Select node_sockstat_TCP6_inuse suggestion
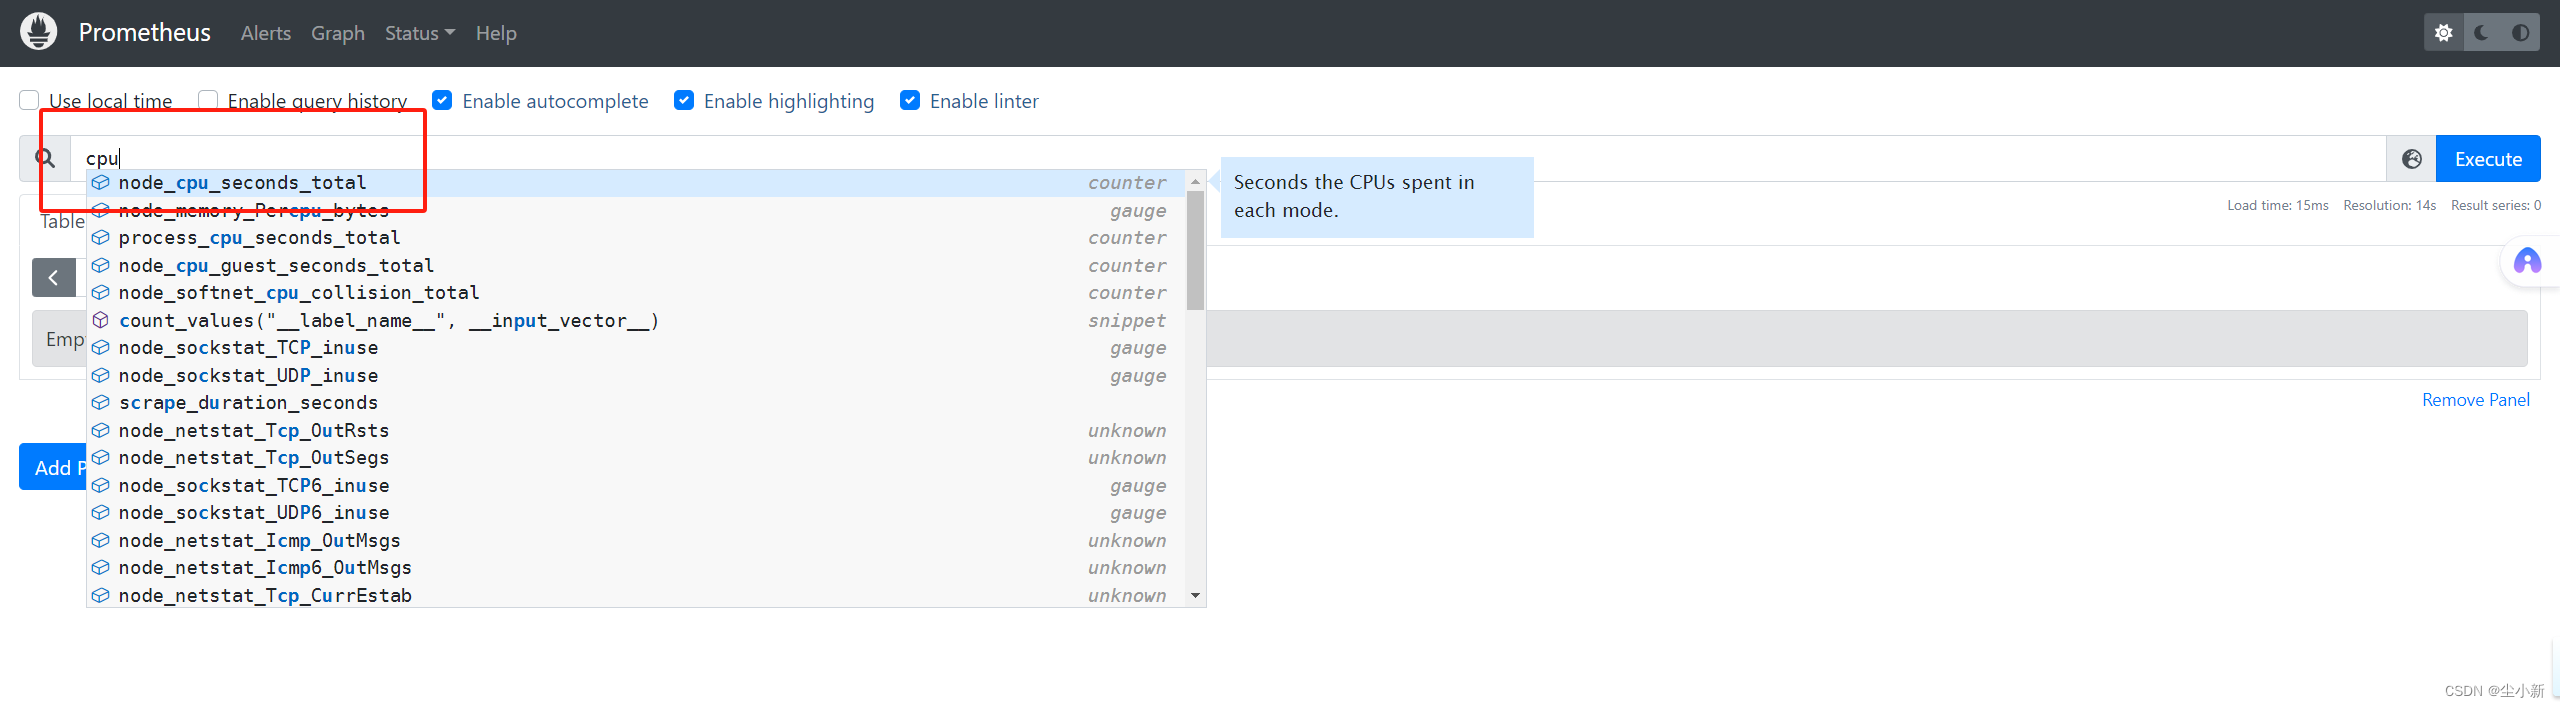Image resolution: width=2560 pixels, height=707 pixels. [x=636, y=486]
